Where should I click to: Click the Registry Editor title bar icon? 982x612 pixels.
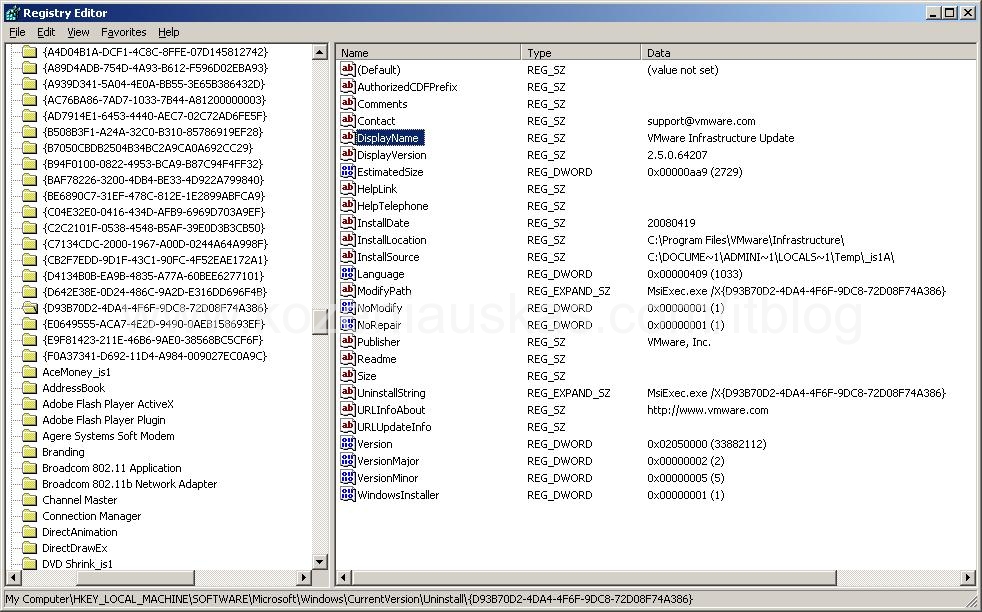[12, 13]
